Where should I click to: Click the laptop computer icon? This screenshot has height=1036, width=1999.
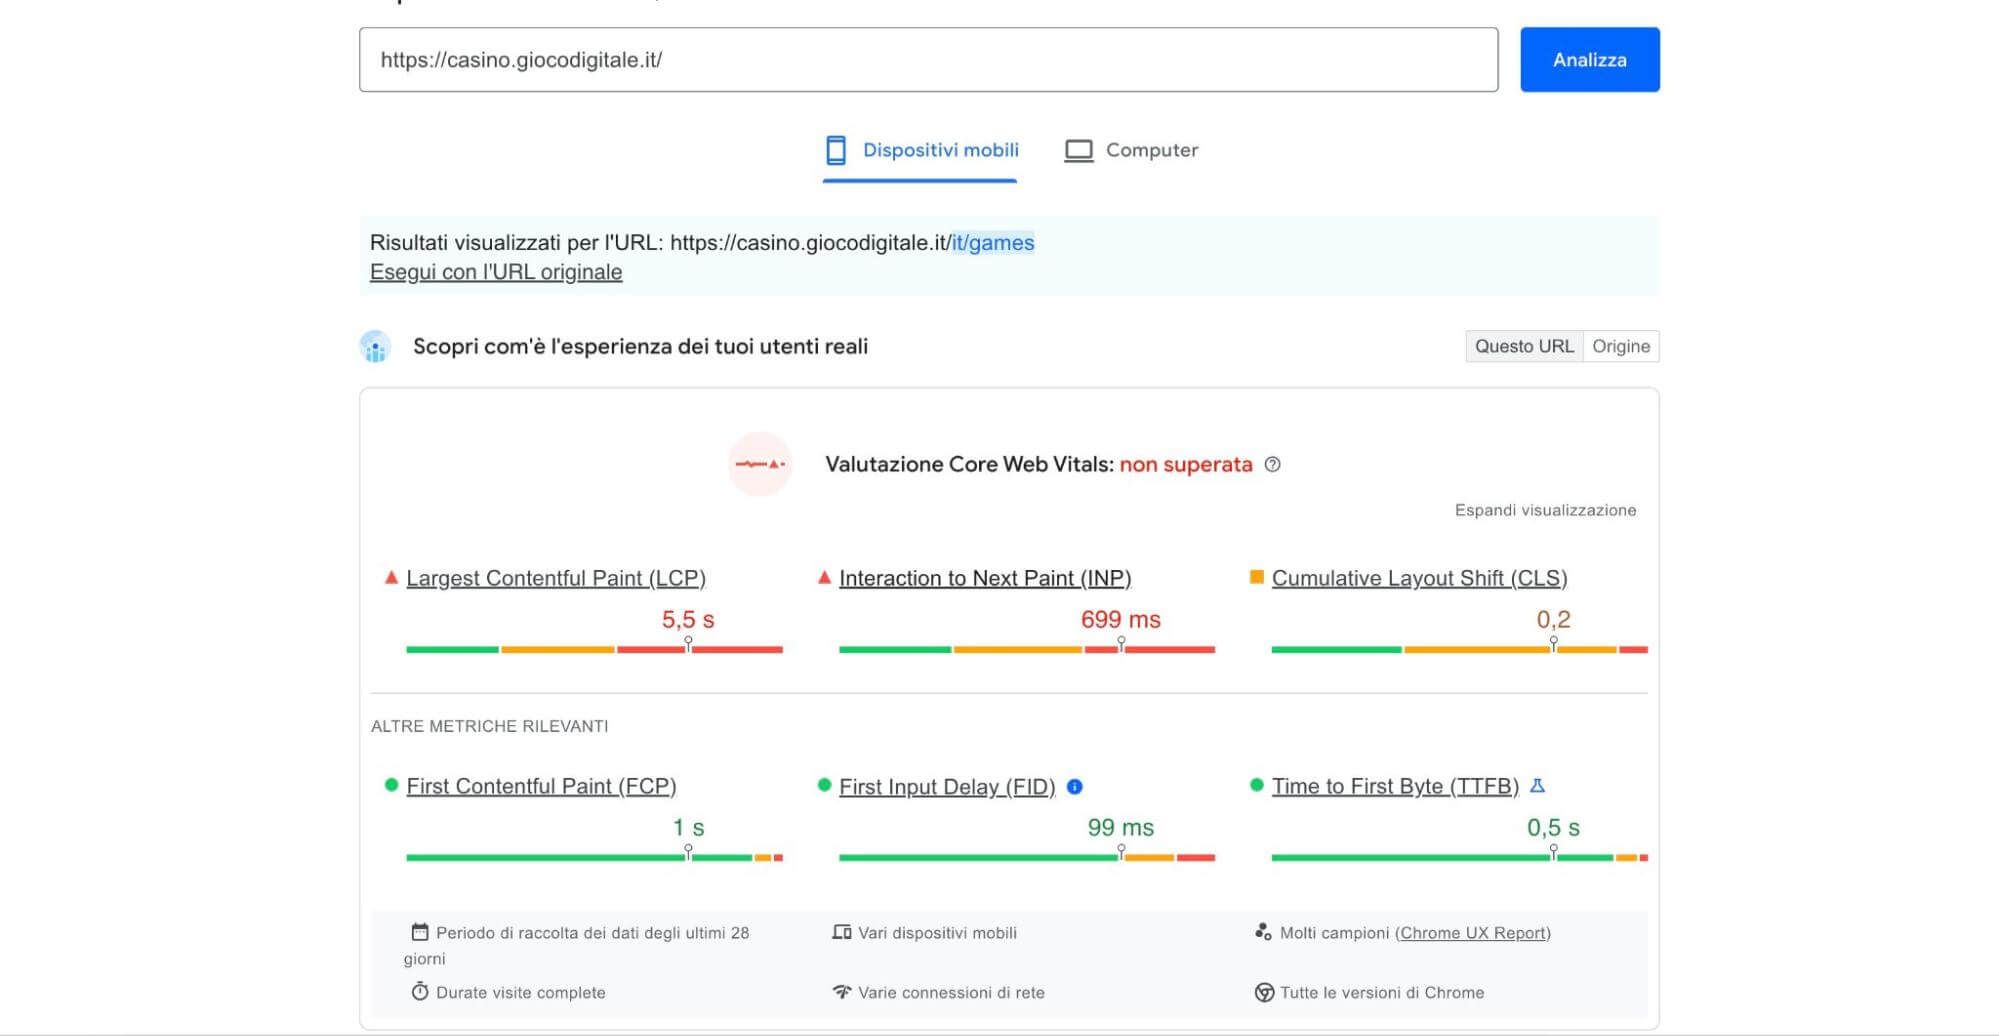(1078, 151)
